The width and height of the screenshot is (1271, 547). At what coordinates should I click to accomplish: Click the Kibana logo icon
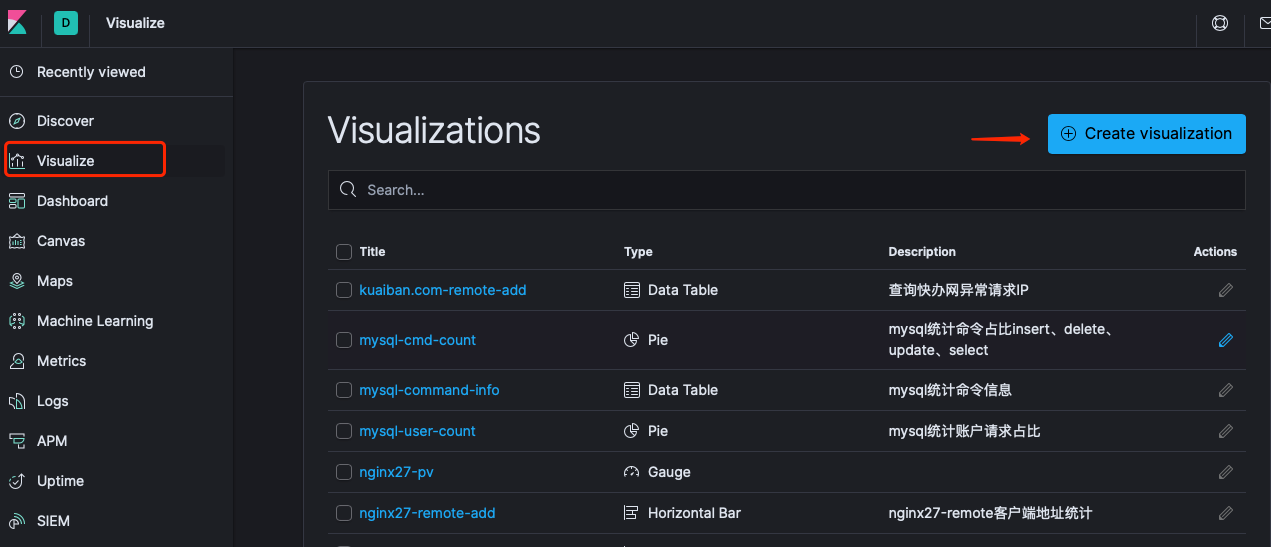click(18, 23)
